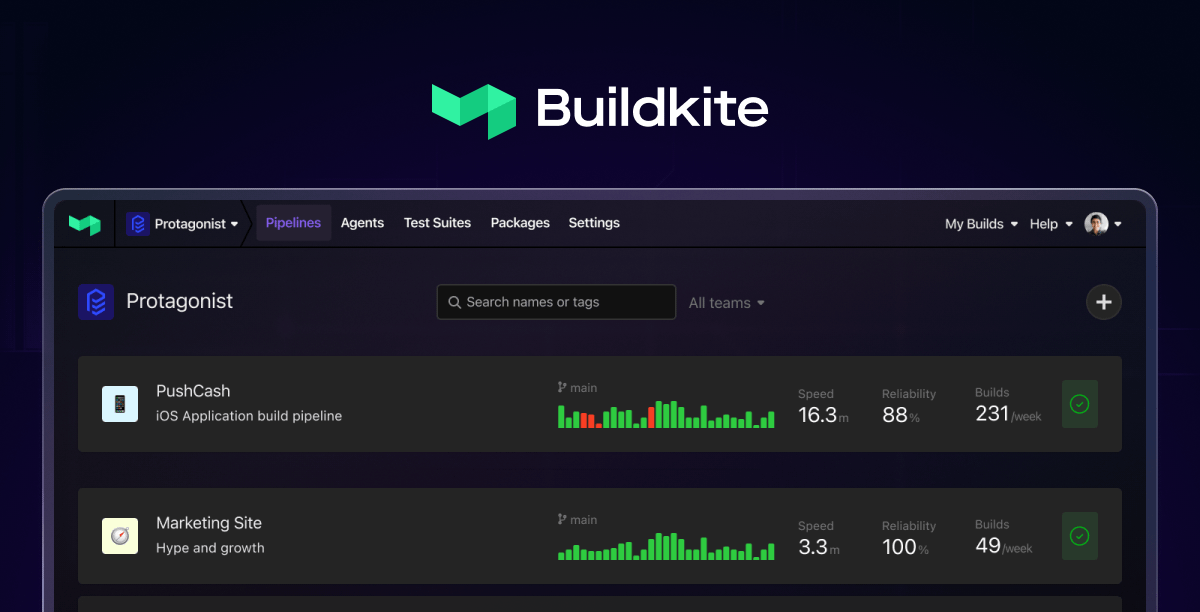
Task: Click the PushCash 231 builds per week
Action: (1008, 414)
